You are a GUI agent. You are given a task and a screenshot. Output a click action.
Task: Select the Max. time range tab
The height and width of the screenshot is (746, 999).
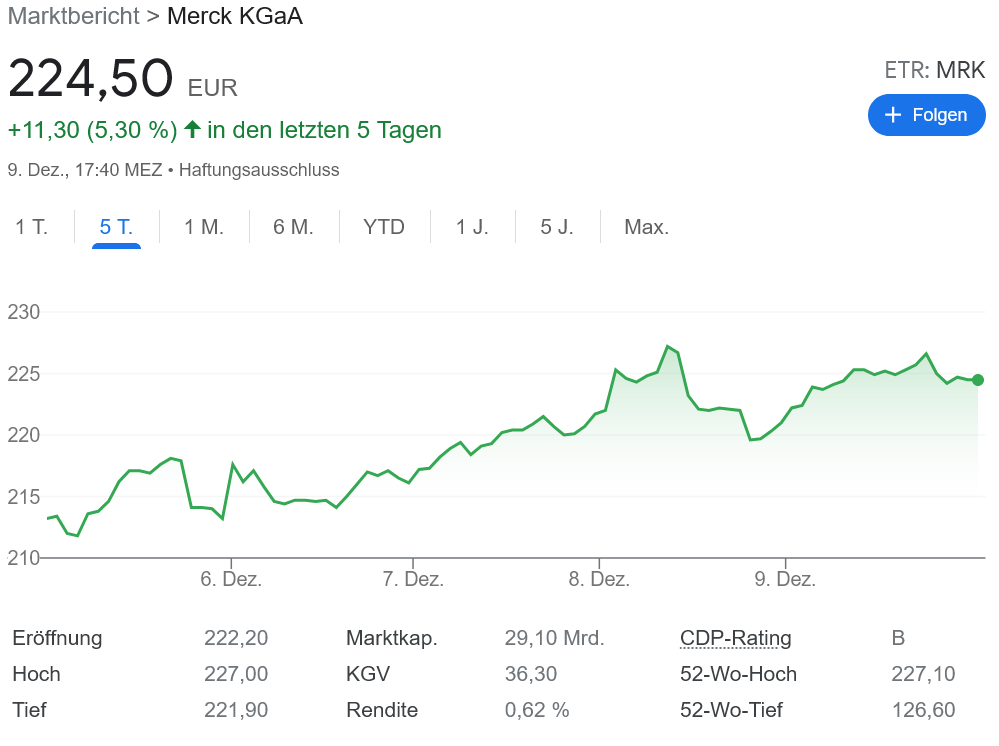coord(646,227)
